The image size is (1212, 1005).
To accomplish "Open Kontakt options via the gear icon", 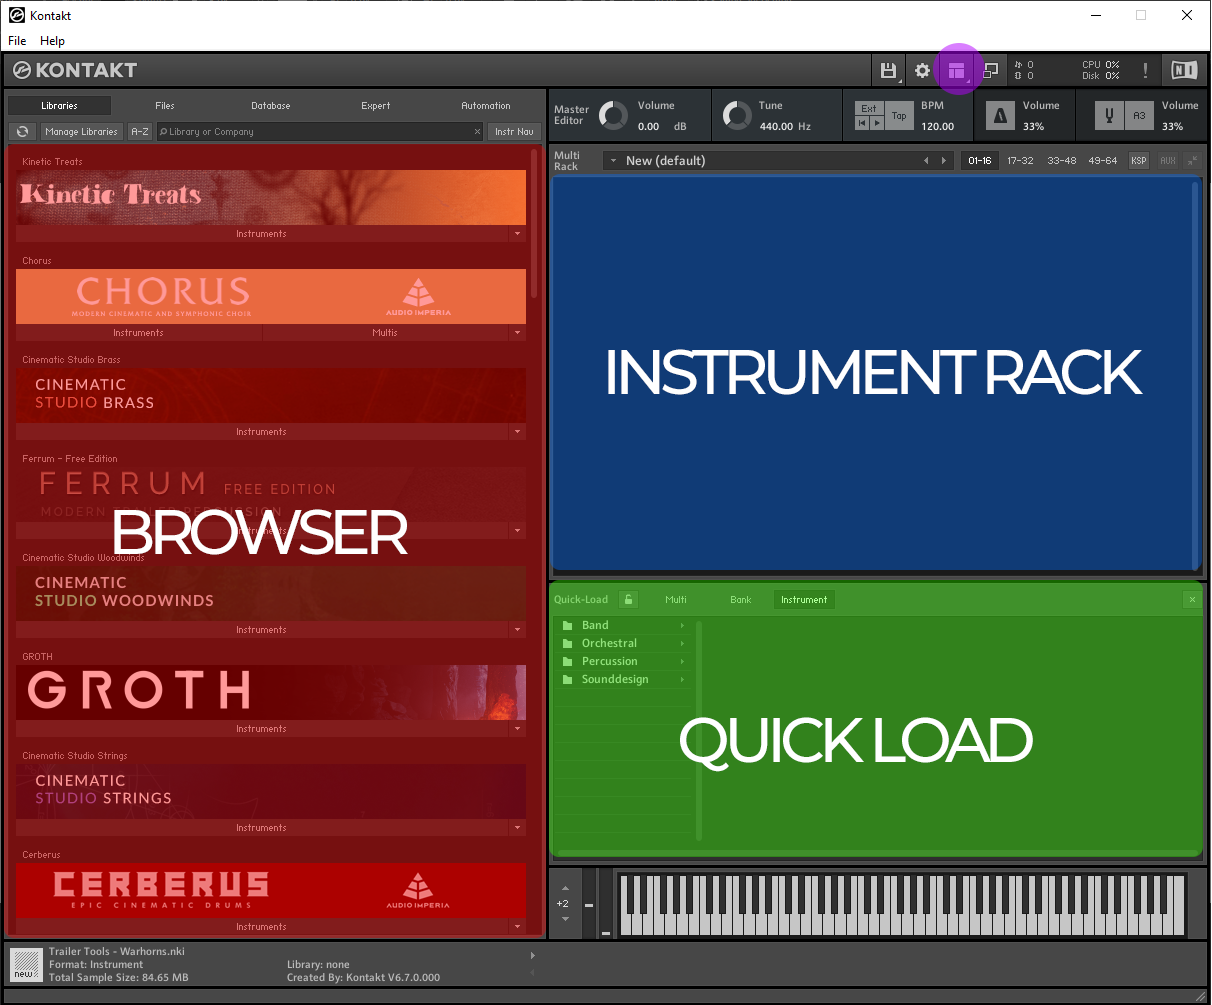I will click(922, 70).
